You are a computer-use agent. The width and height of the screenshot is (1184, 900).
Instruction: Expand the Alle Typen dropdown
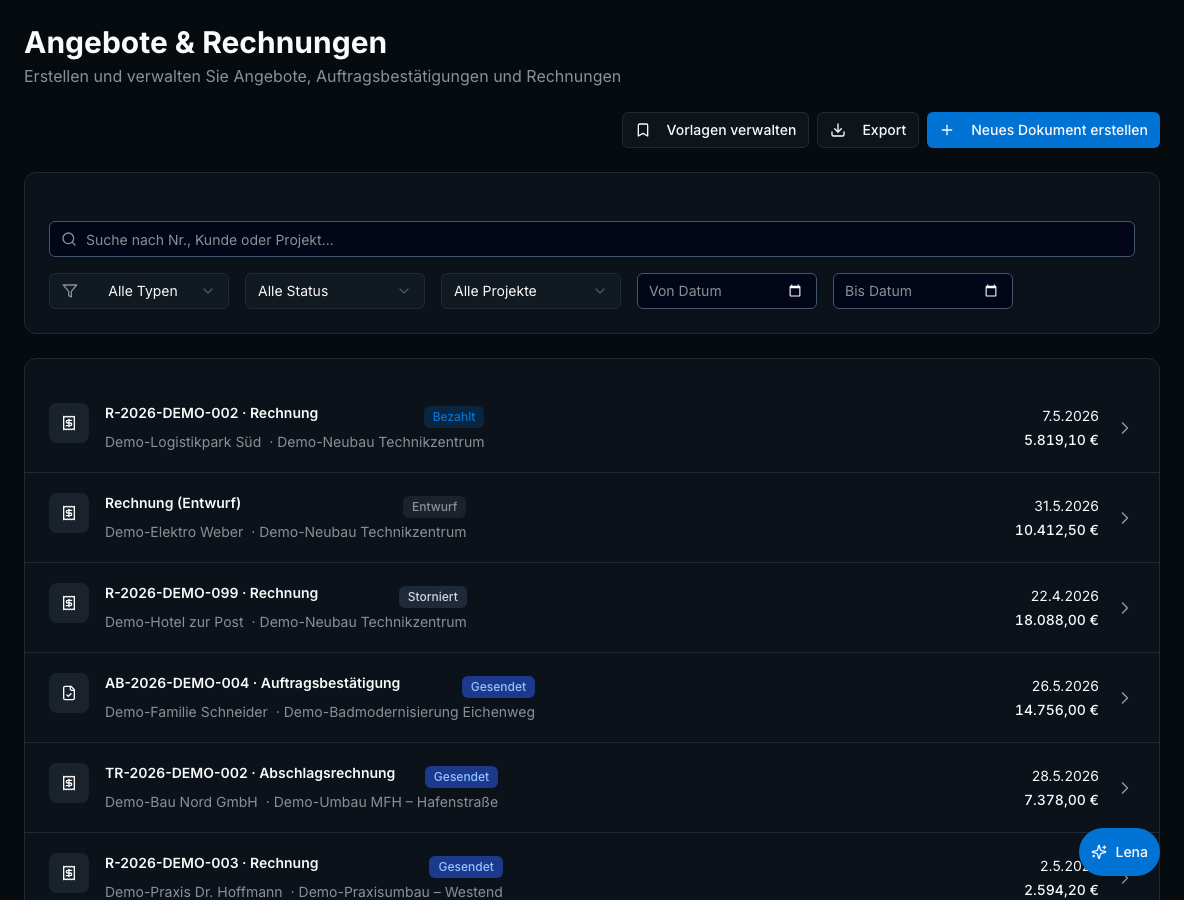click(139, 291)
